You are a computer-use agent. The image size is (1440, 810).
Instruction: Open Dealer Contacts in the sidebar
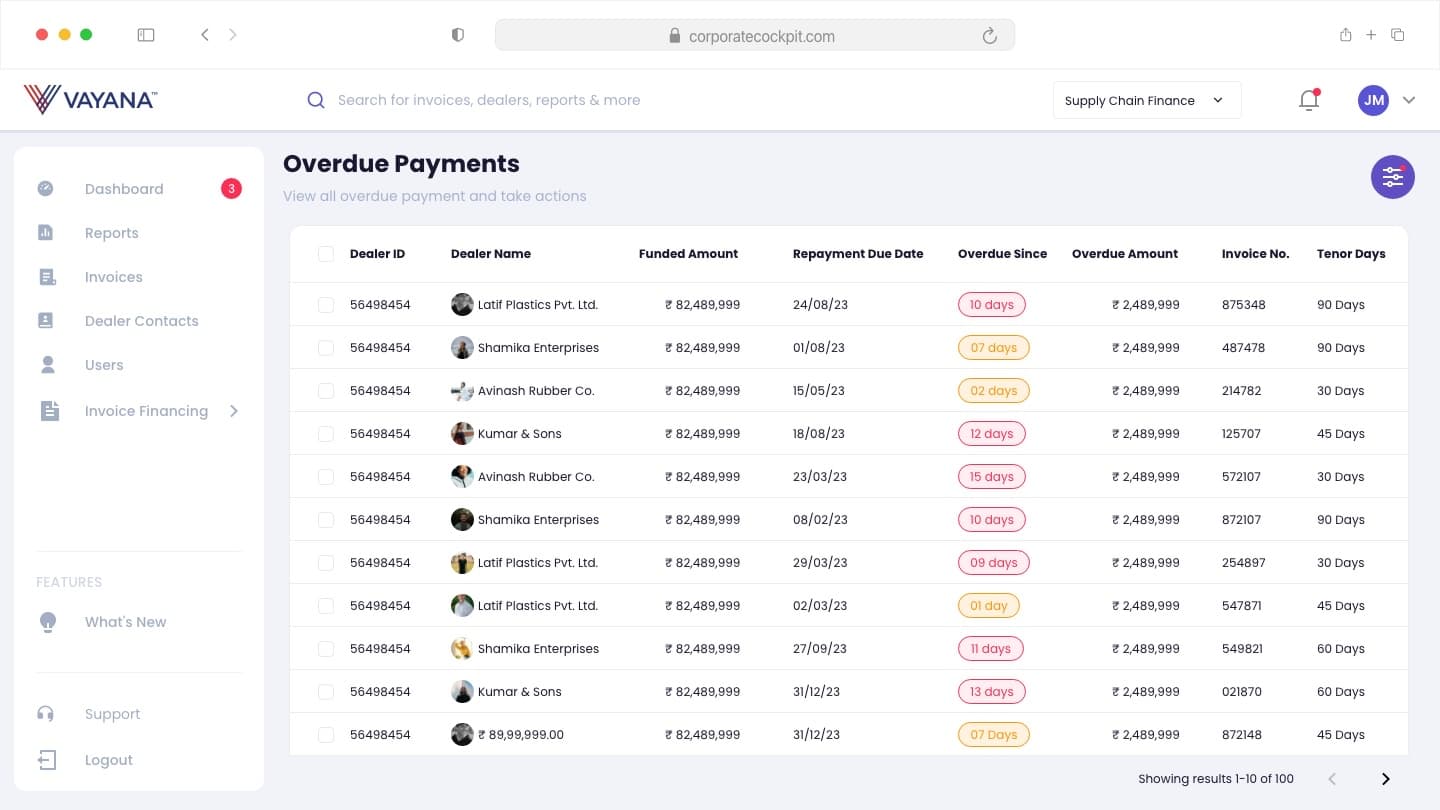[x=141, y=321]
